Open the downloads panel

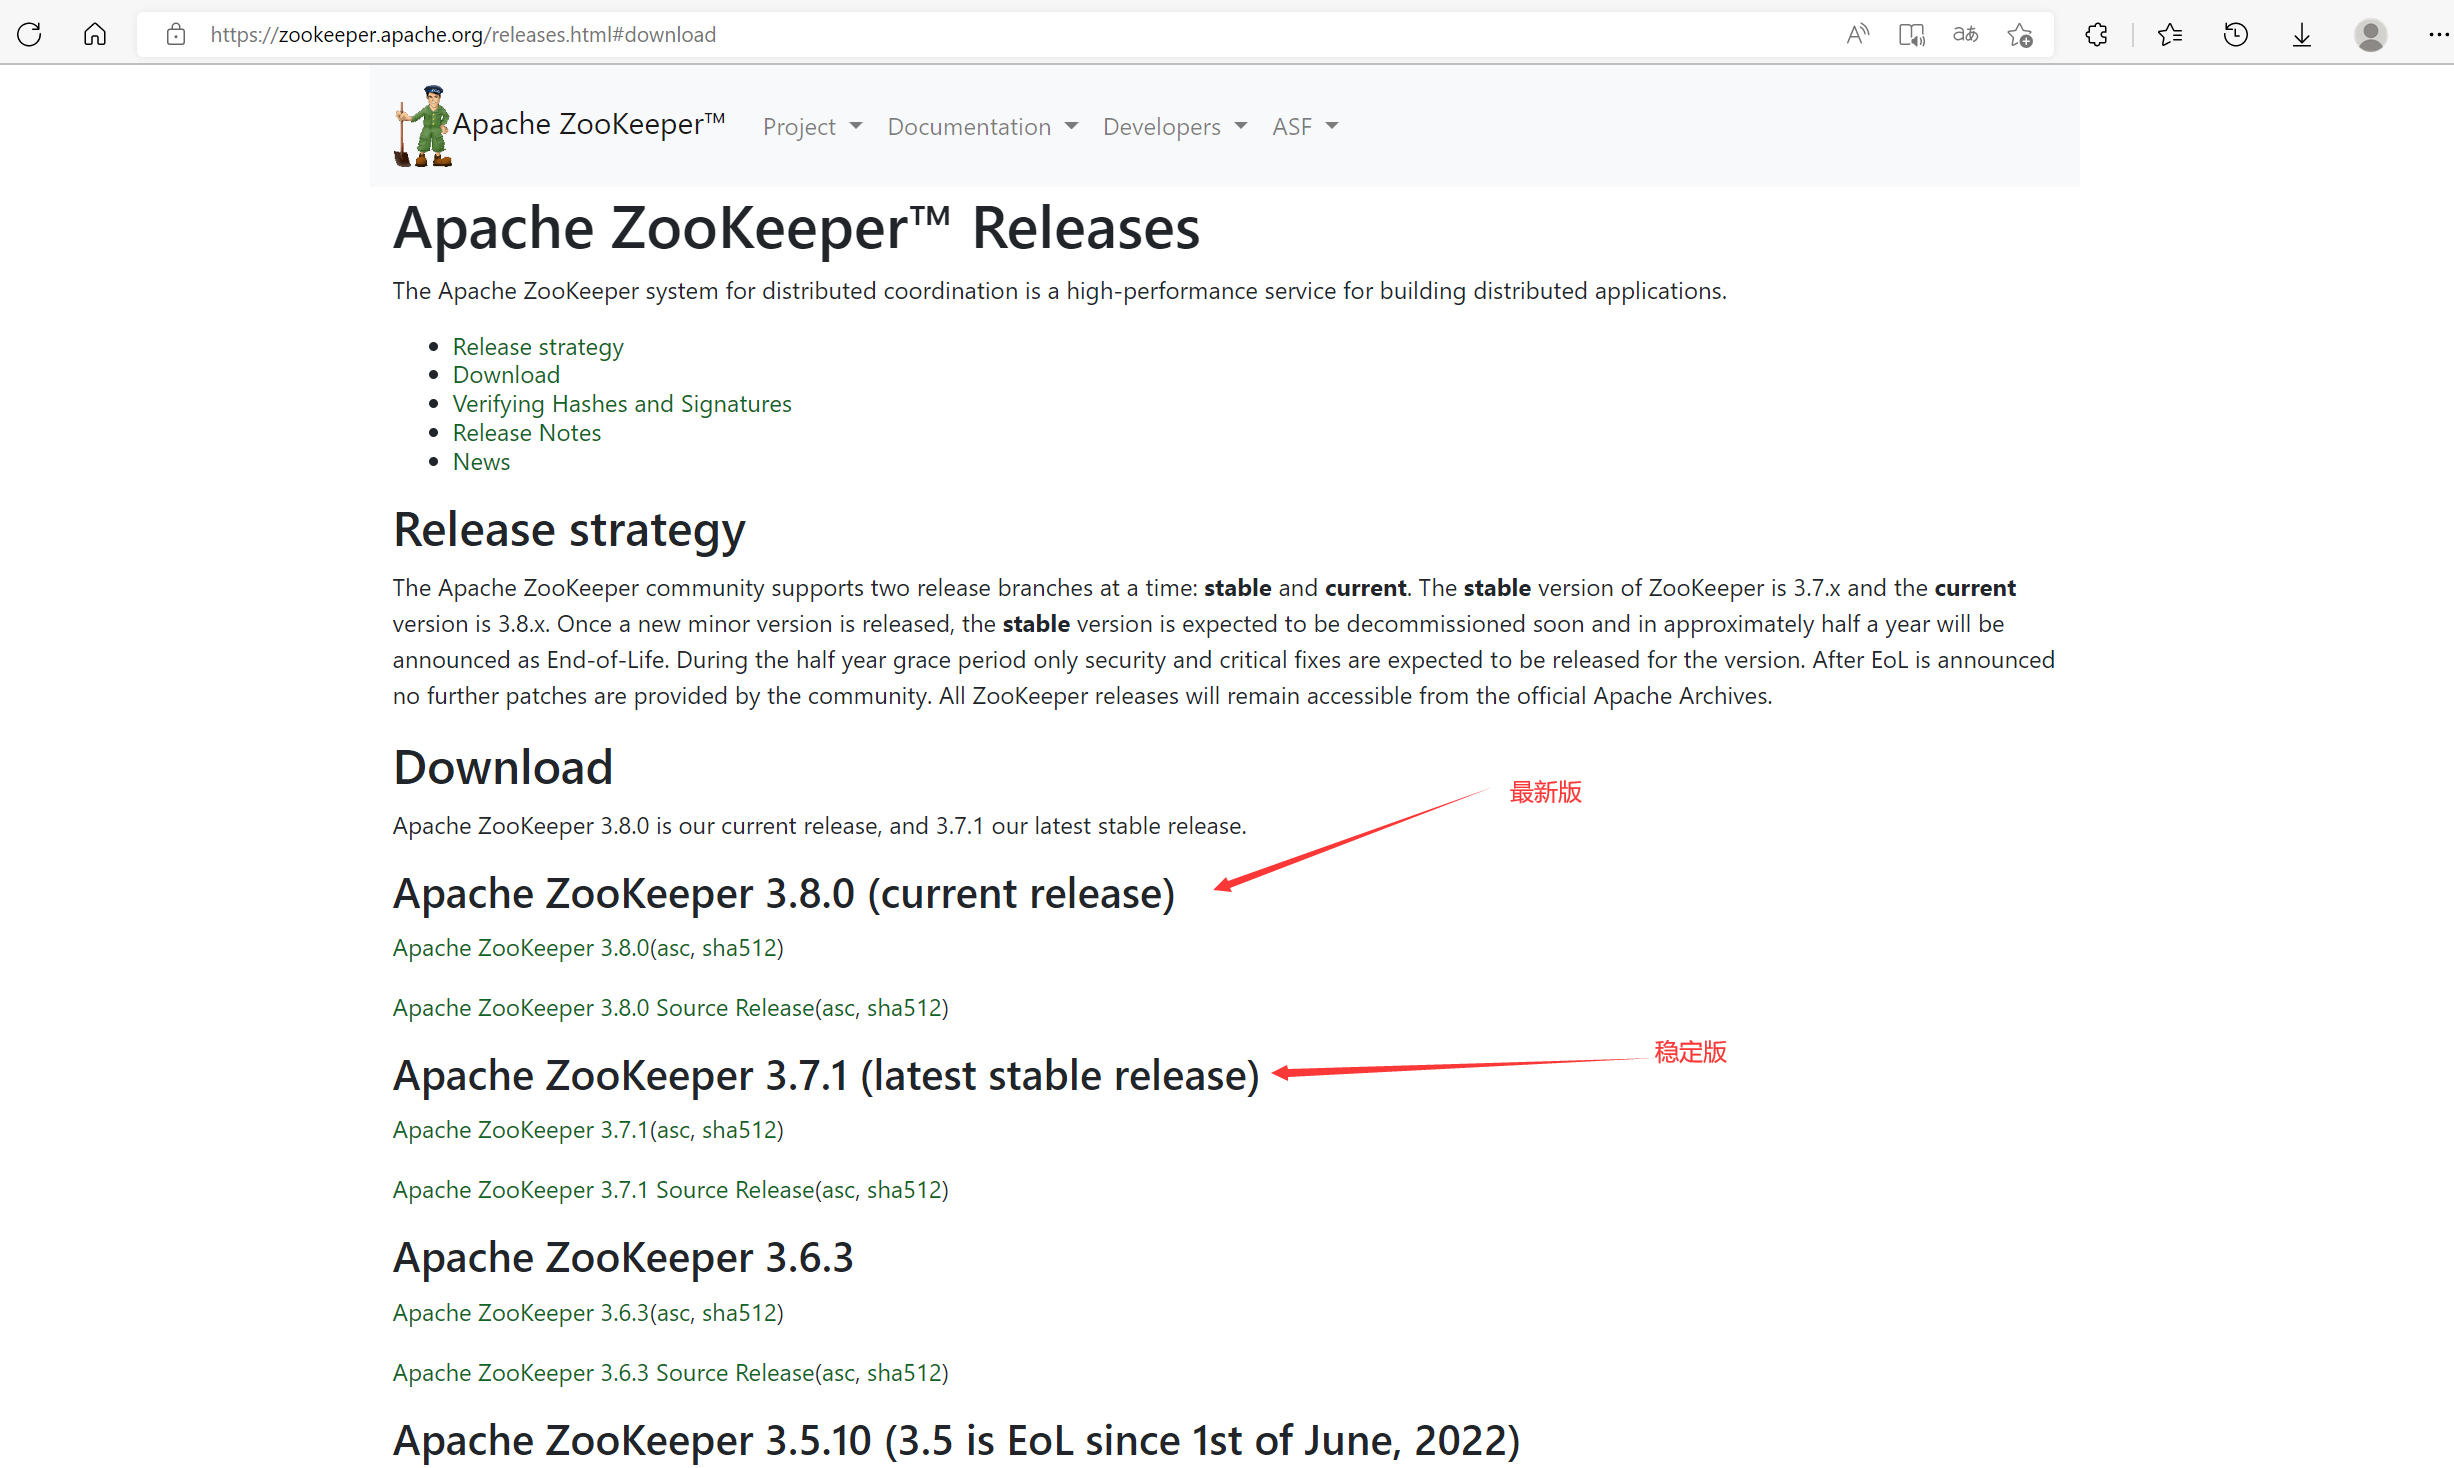2301,35
